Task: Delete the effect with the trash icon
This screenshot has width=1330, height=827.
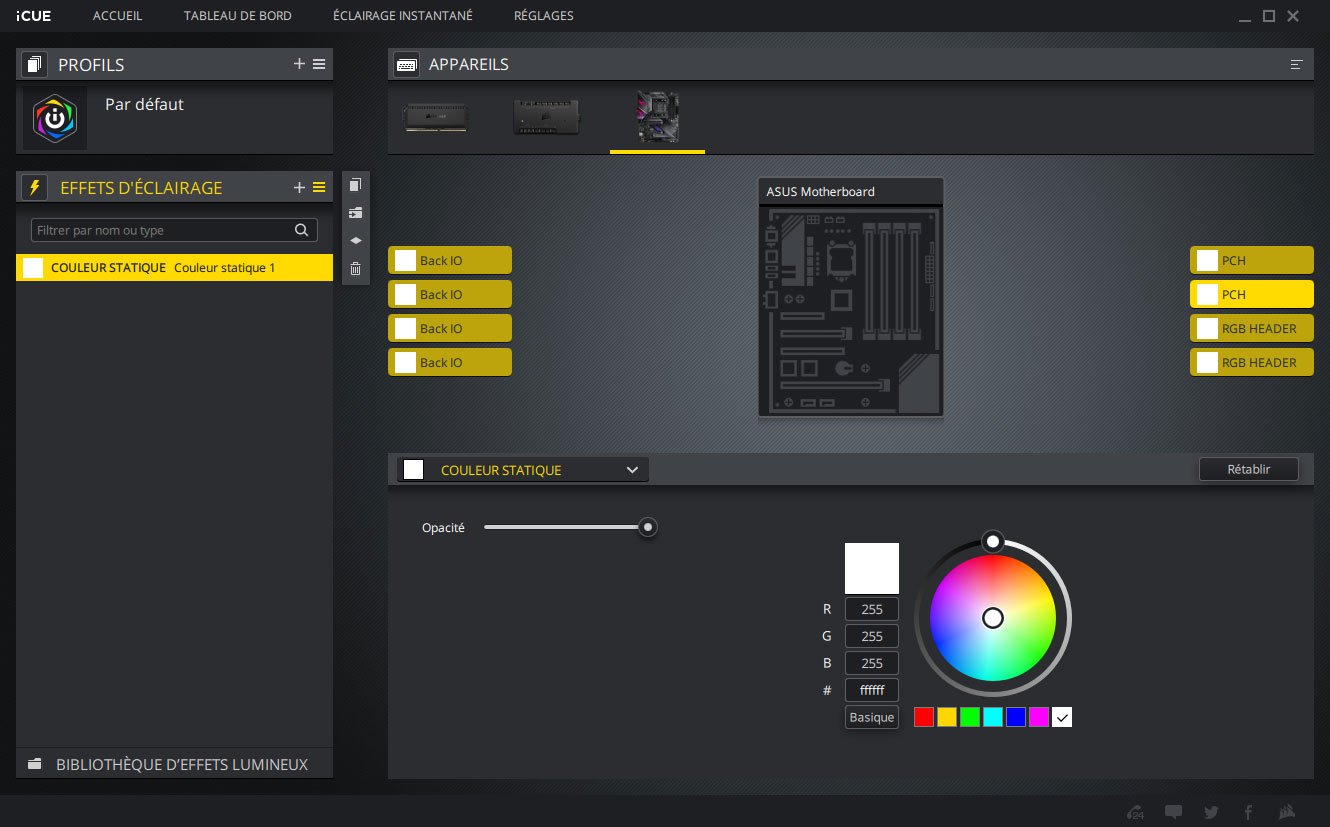Action: click(x=355, y=269)
